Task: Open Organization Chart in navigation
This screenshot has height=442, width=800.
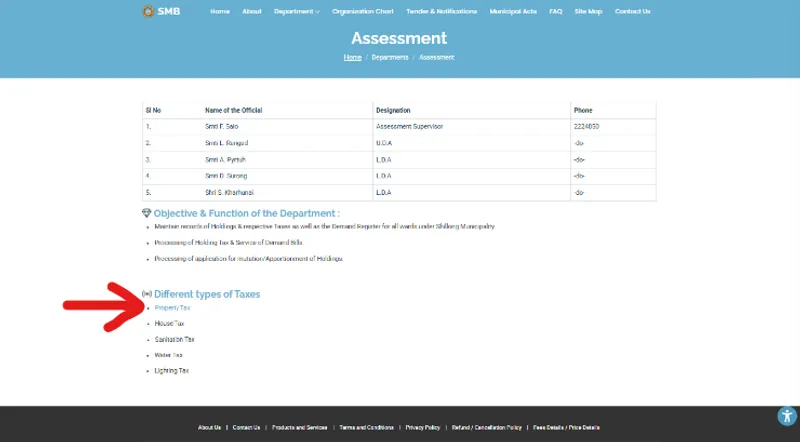Action: pyautogui.click(x=363, y=11)
